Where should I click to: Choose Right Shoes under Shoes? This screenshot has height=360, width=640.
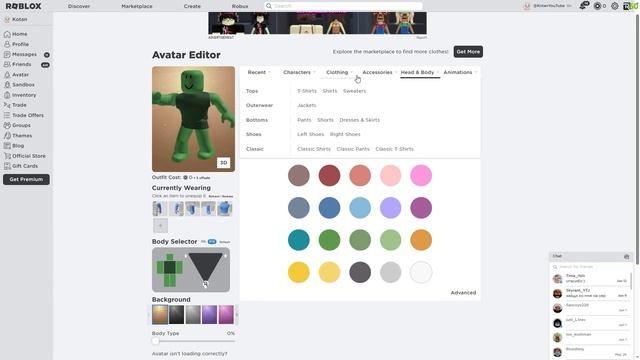[x=345, y=134]
